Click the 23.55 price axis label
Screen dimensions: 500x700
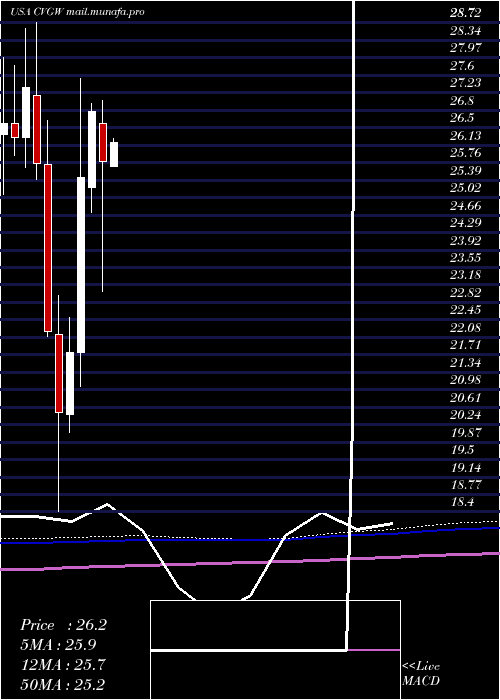466,258
